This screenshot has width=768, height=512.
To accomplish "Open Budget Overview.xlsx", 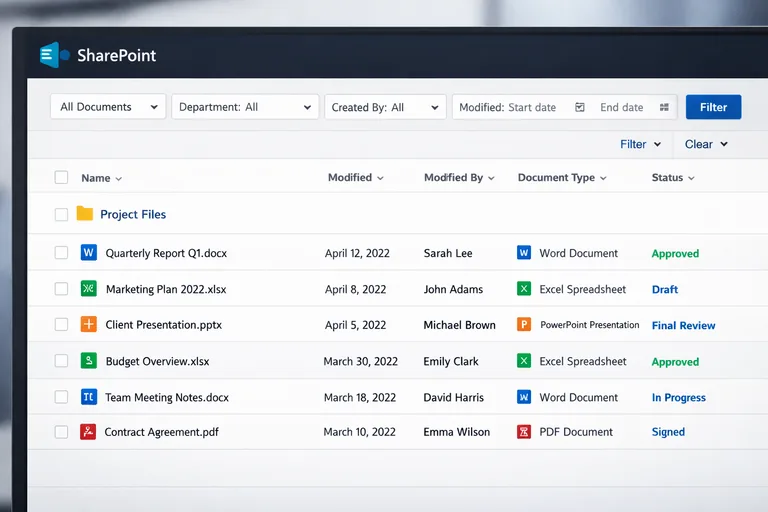I will tap(158, 362).
